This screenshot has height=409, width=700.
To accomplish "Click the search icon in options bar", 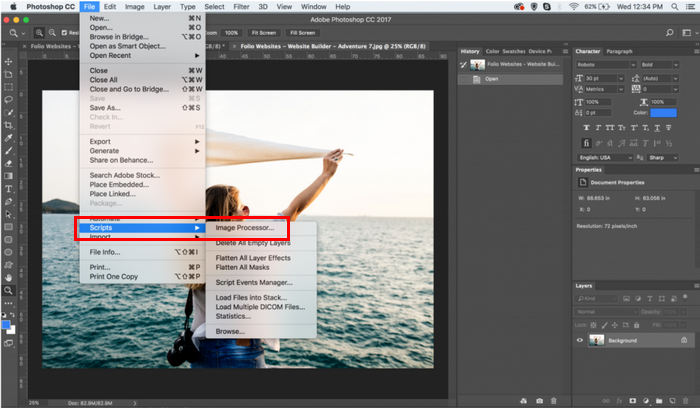I will [8, 33].
